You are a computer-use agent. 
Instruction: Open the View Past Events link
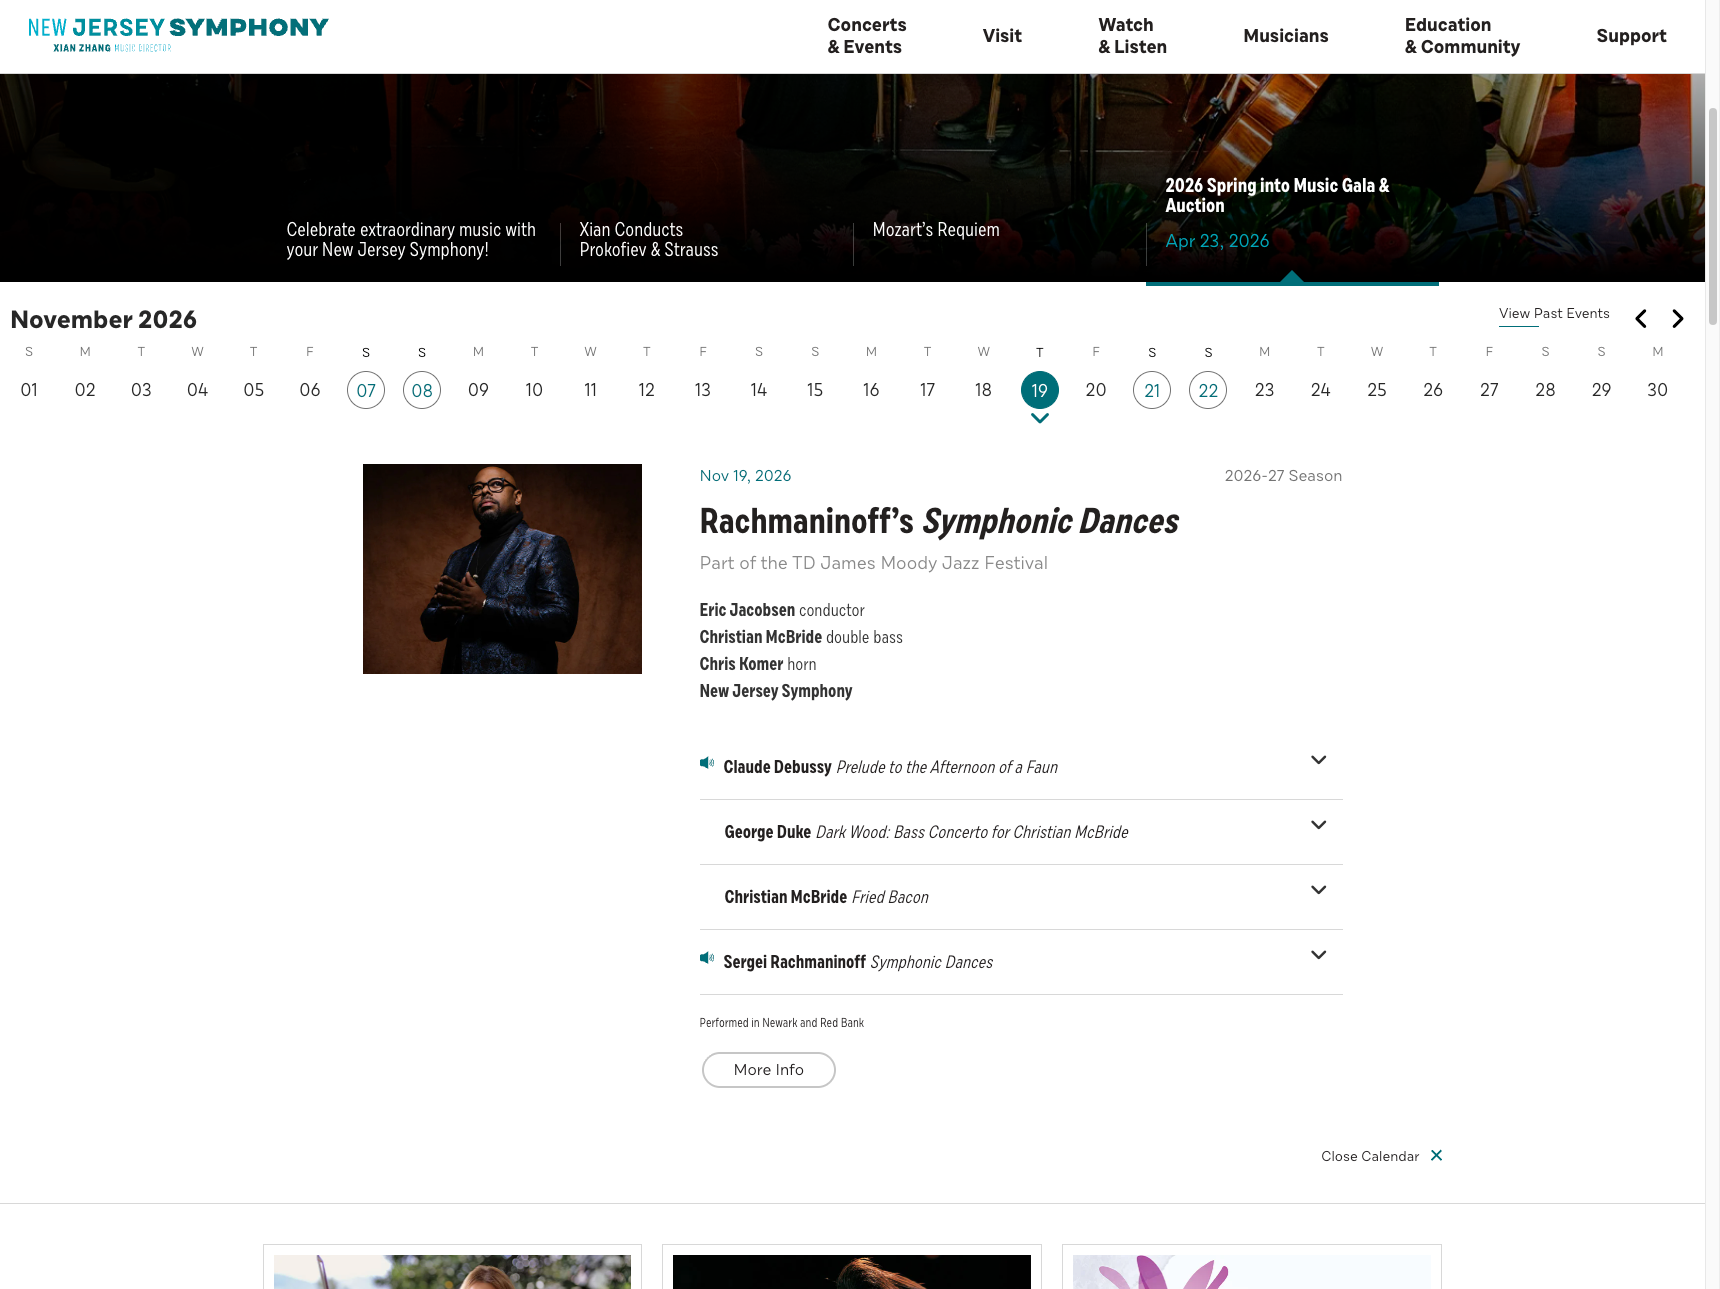pyautogui.click(x=1553, y=314)
